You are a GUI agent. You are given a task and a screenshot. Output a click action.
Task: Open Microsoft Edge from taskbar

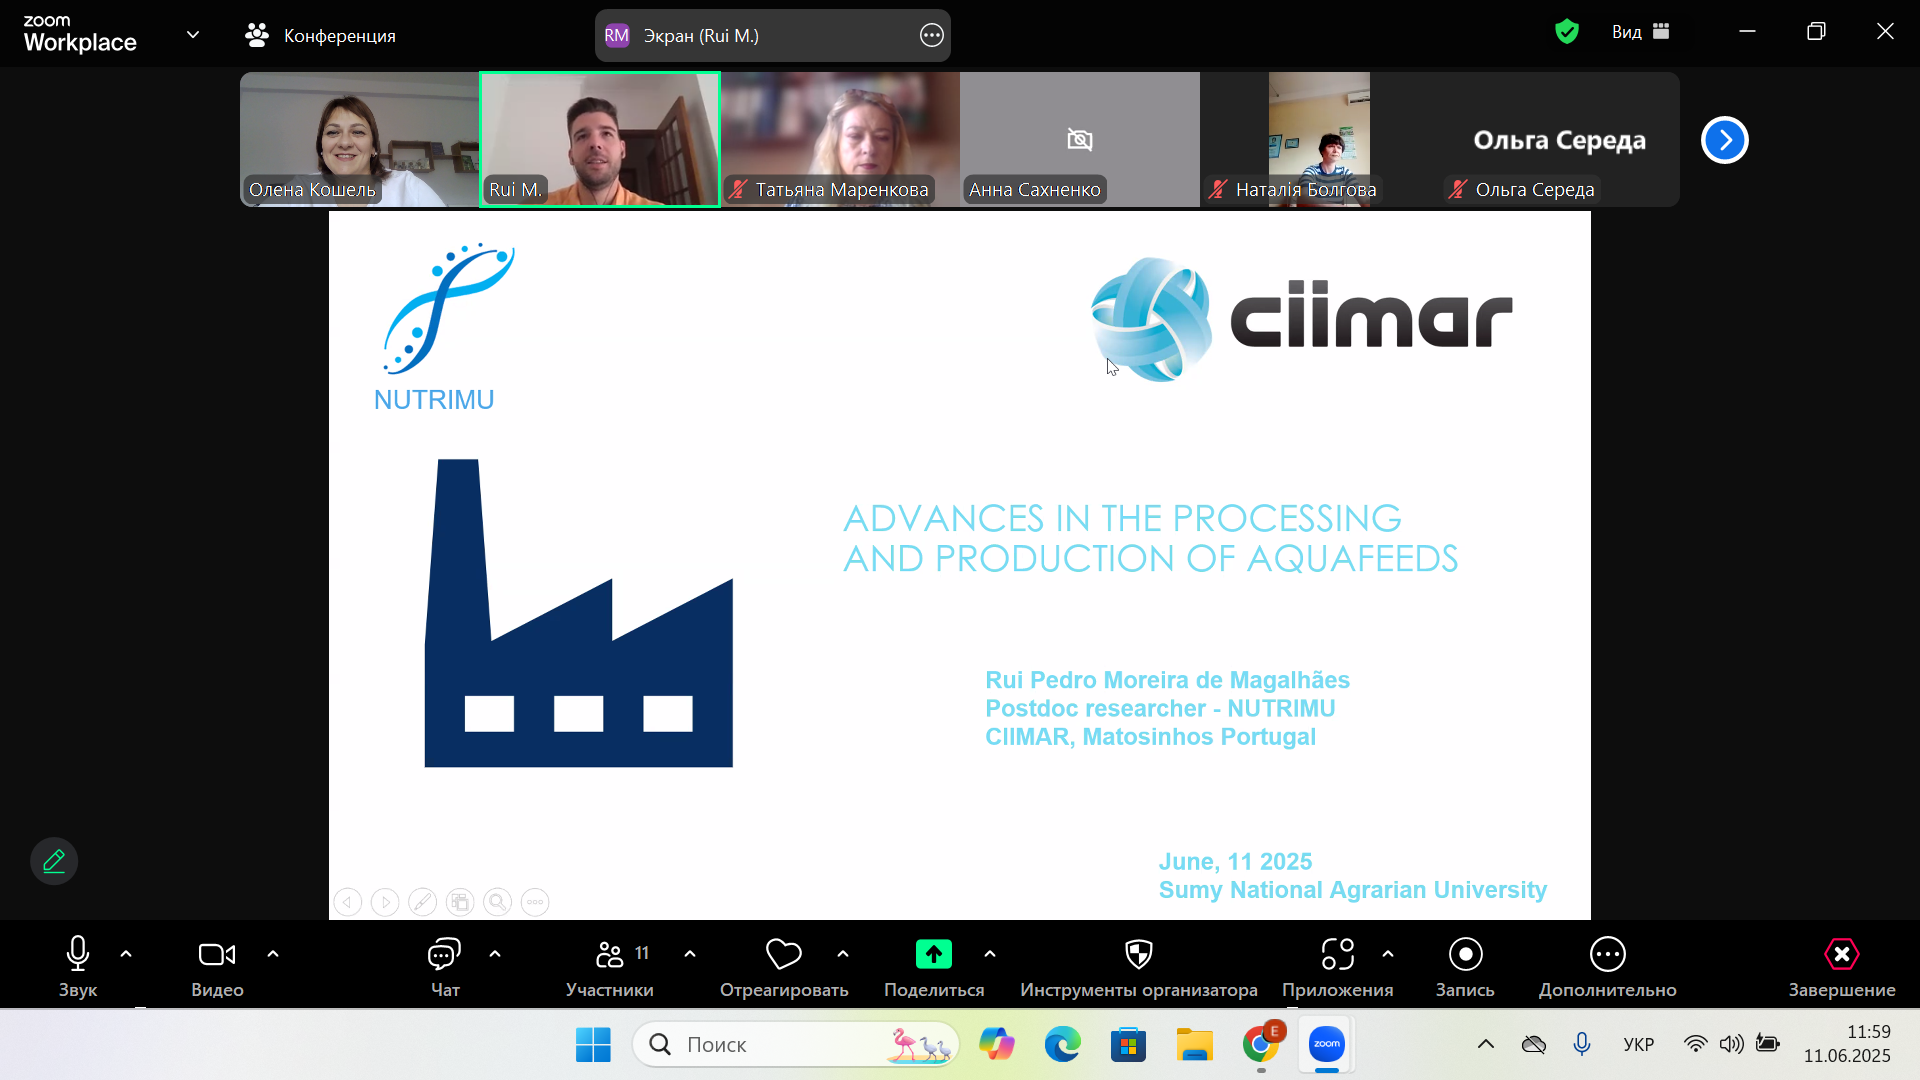1063,1045
